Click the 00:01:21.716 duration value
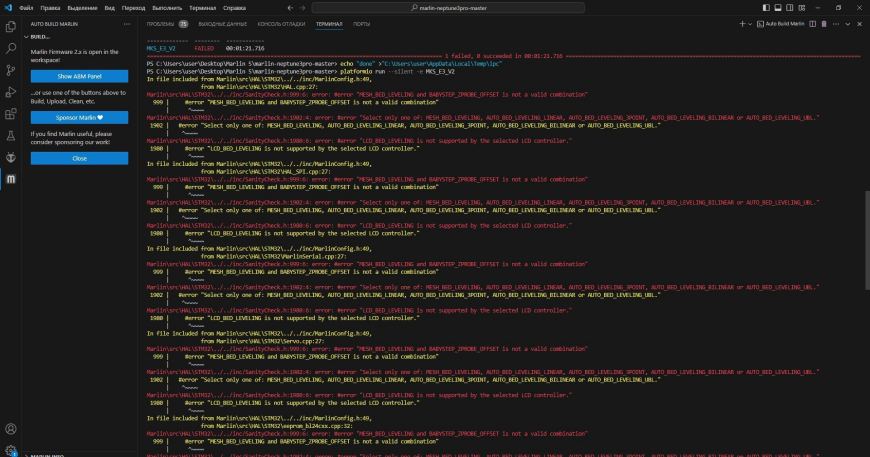The height and width of the screenshot is (457, 870). [x=245, y=48]
